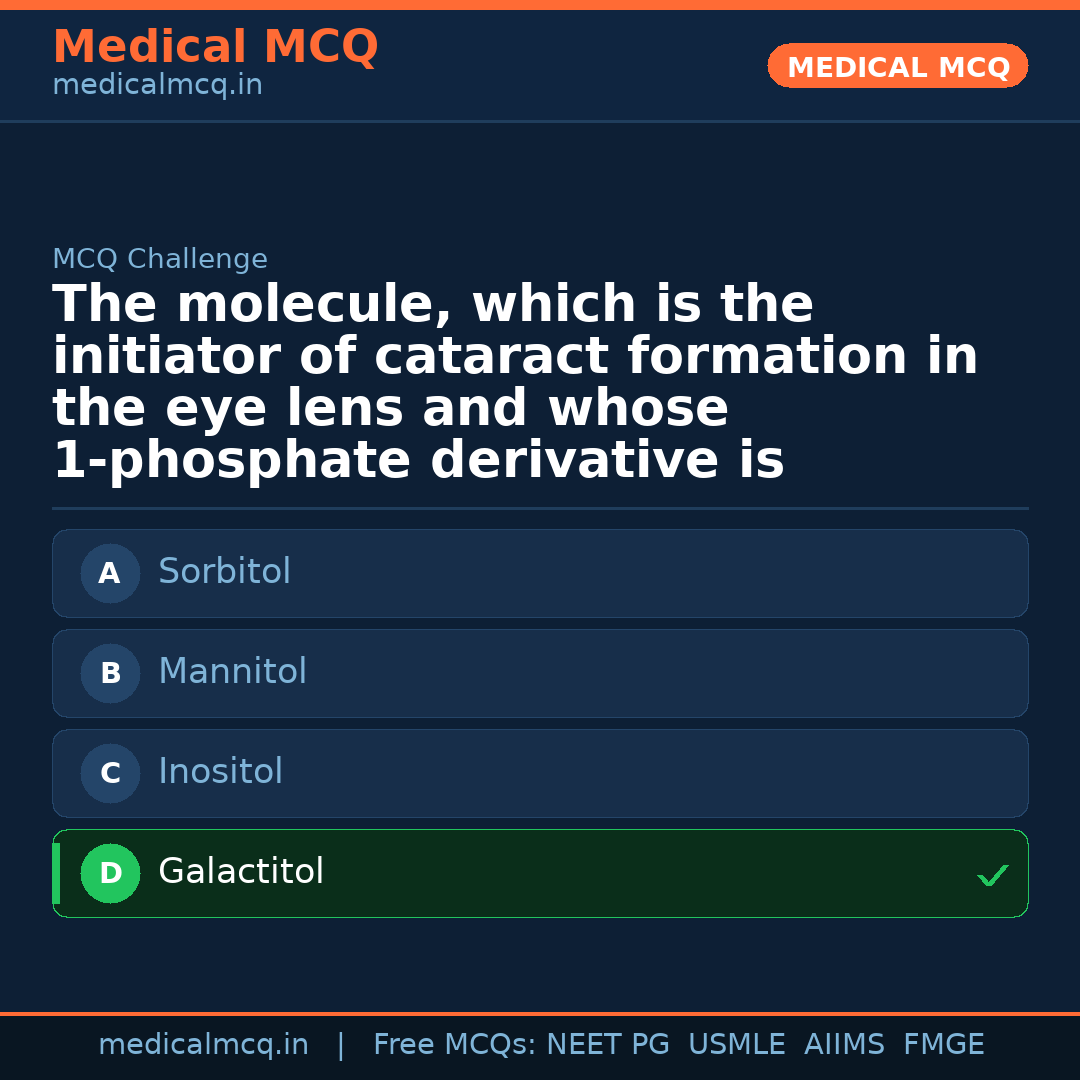Click the MCQ Challenge label
1080x1080 pixels.
tap(160, 260)
